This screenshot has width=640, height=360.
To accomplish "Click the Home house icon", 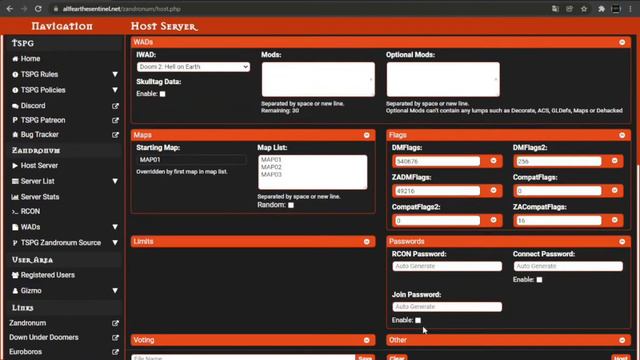I will point(15,59).
